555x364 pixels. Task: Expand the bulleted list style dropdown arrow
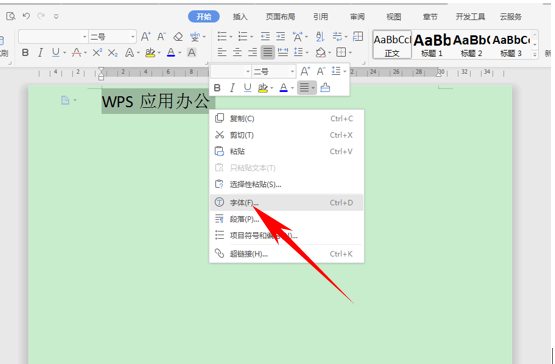[x=231, y=36]
